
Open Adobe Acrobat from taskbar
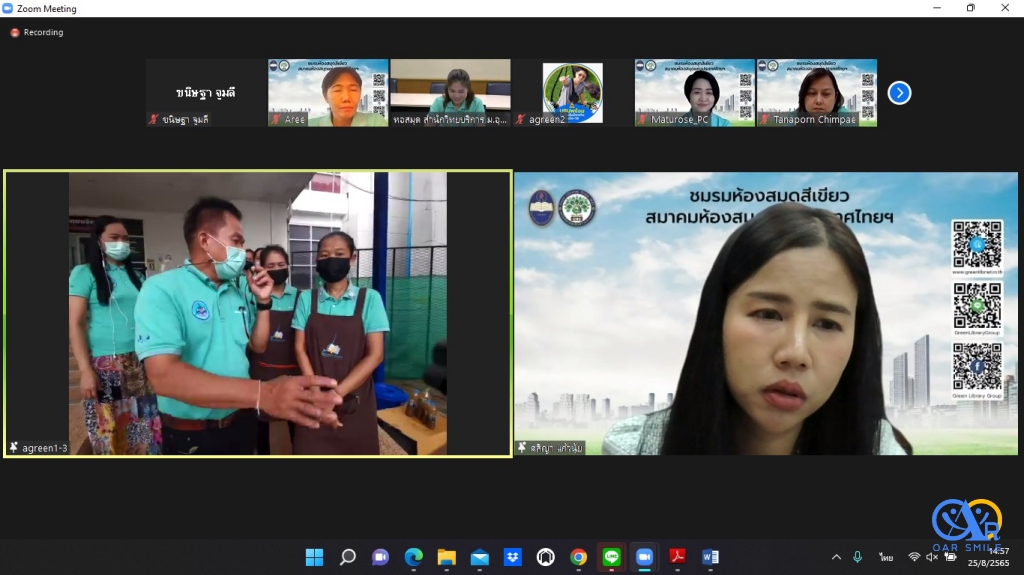click(677, 557)
